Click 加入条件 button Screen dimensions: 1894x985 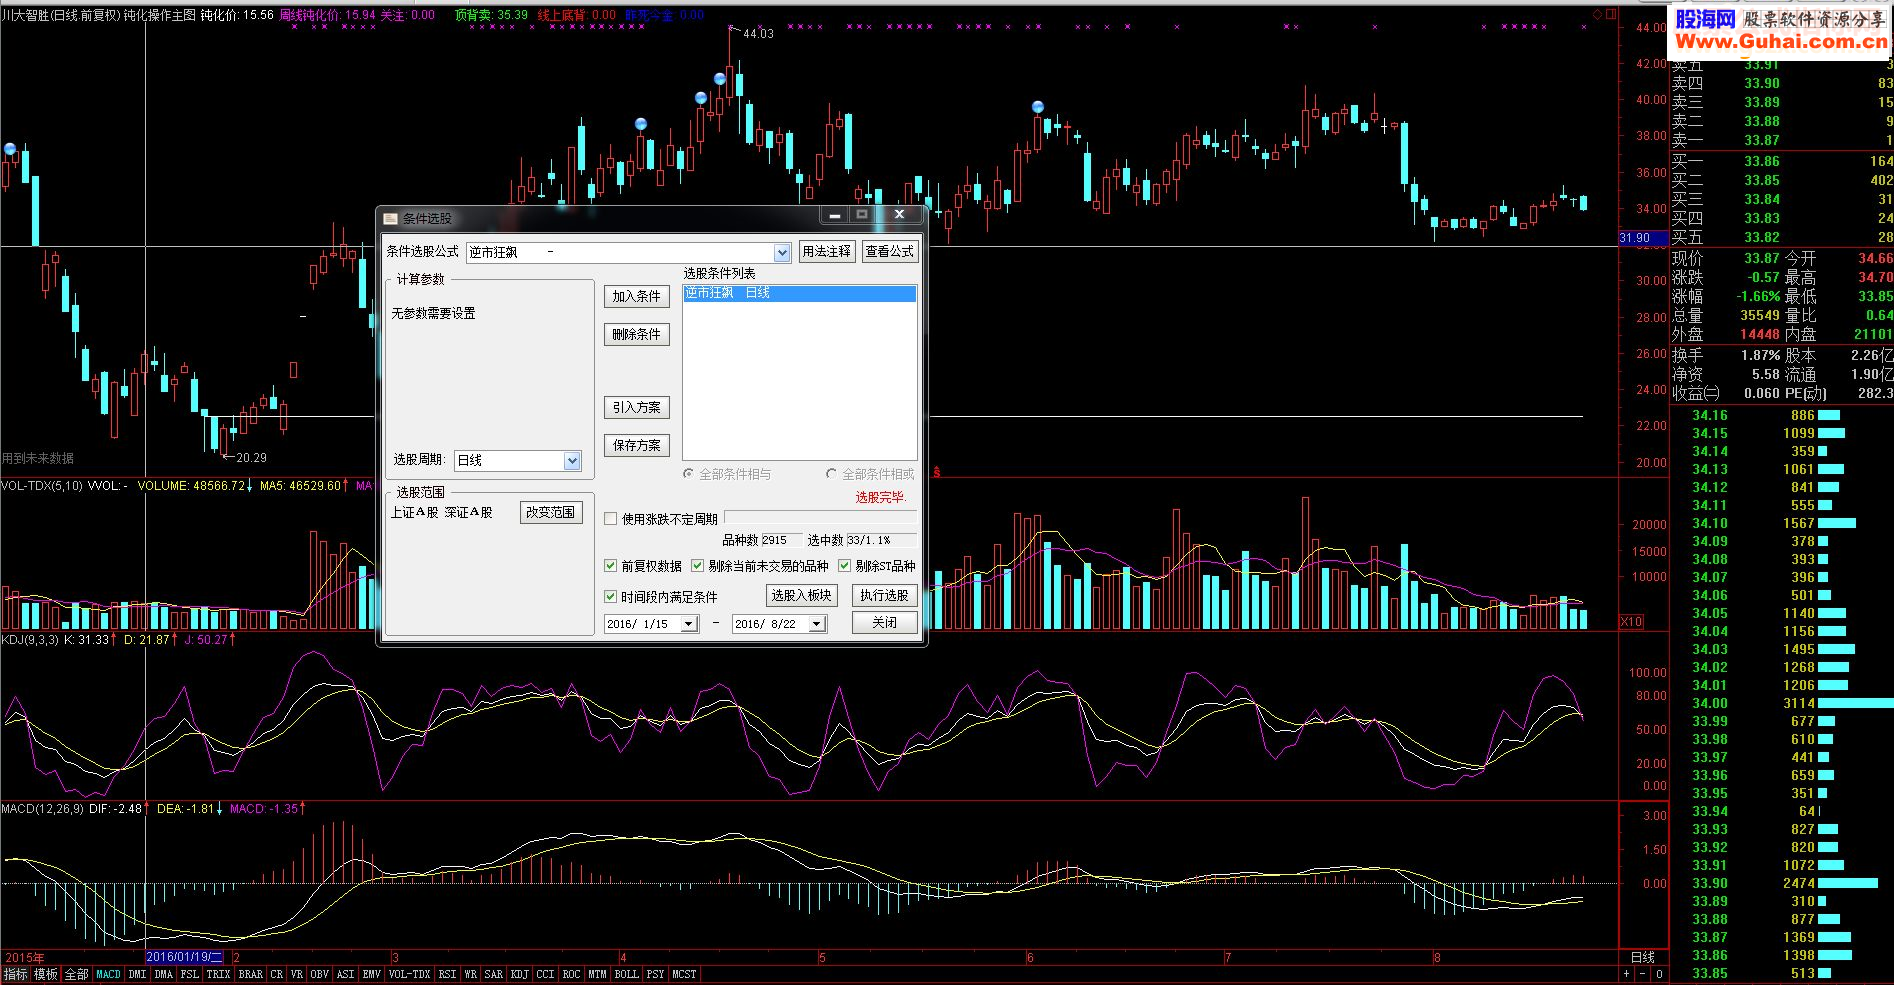tap(637, 297)
